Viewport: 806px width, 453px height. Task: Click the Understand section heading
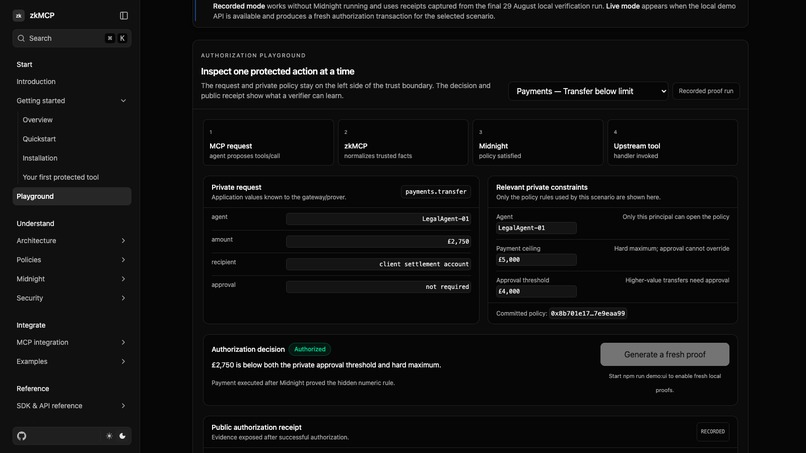click(35, 224)
